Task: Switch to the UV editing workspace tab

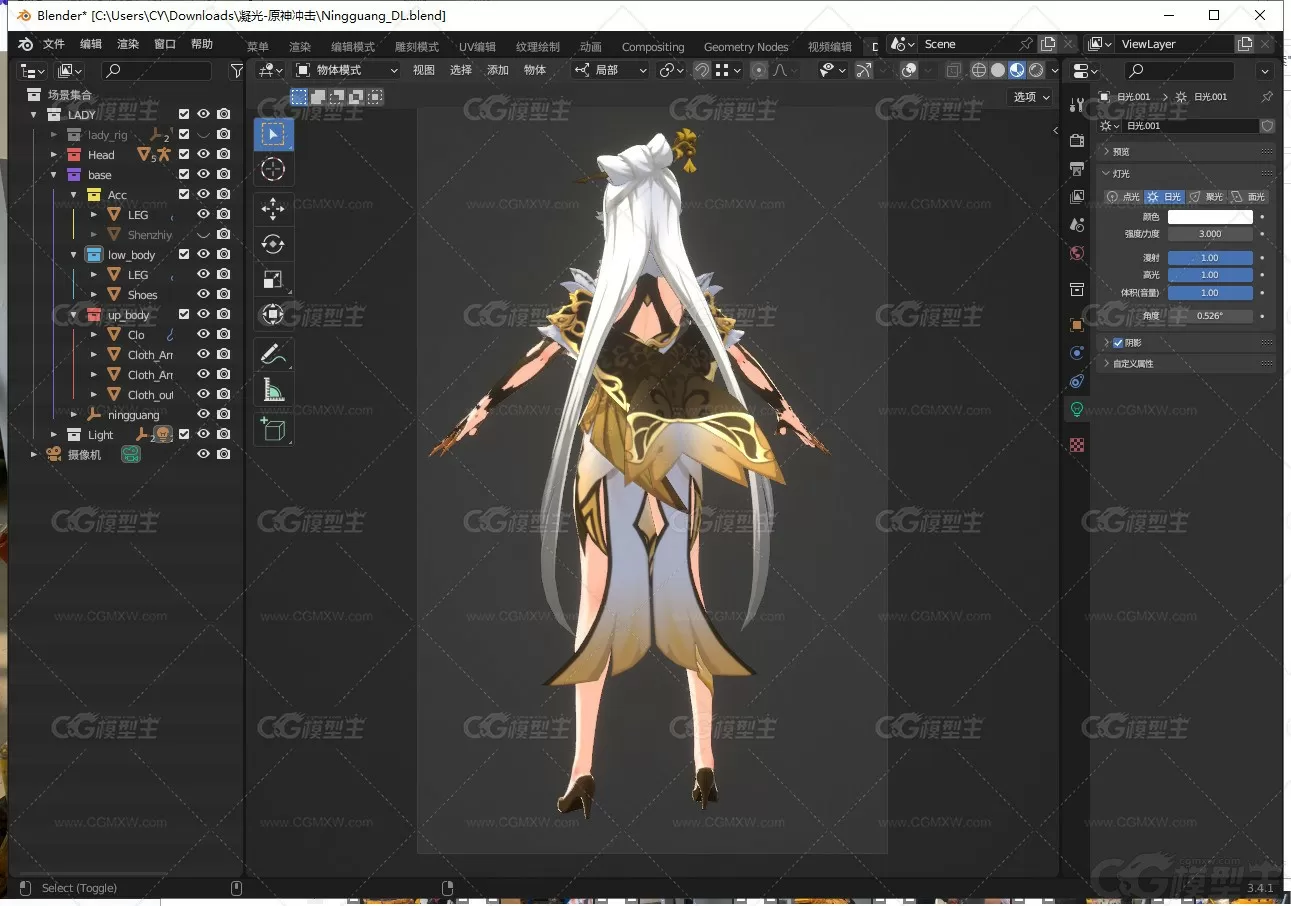Action: [x=477, y=47]
